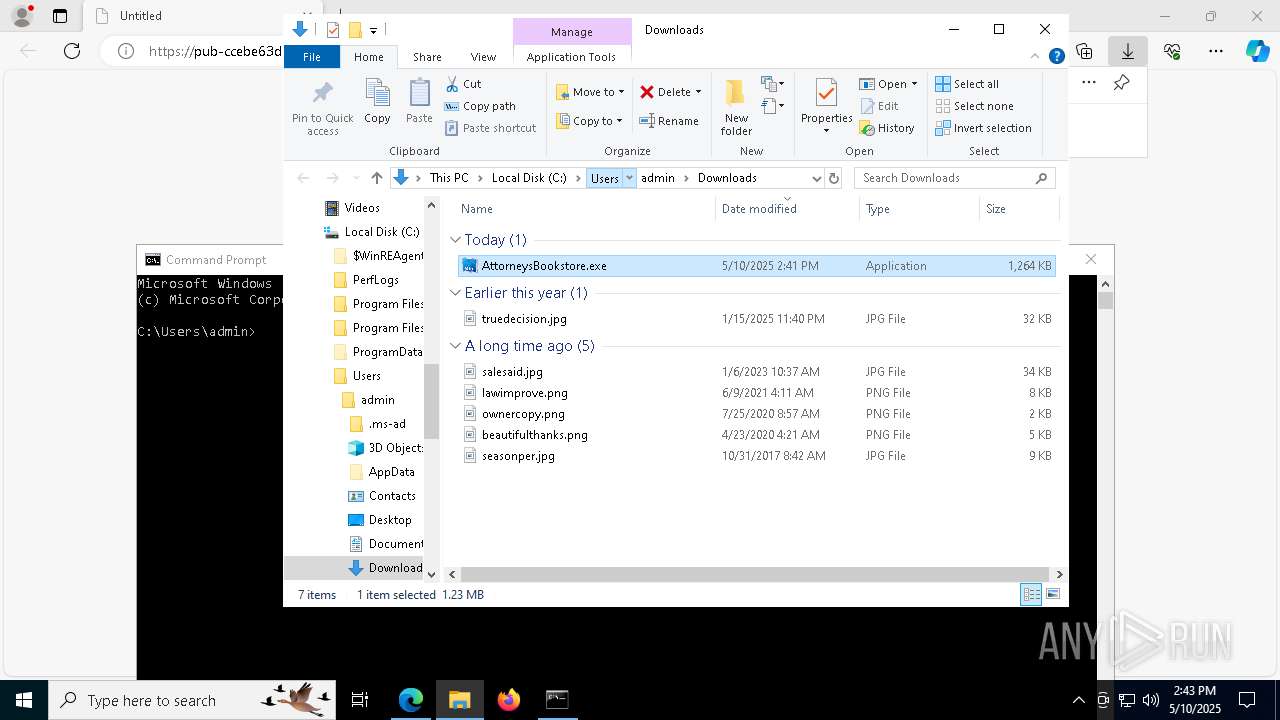Switch to the View tab
This screenshot has height=720, width=1280.
pyautogui.click(x=483, y=57)
